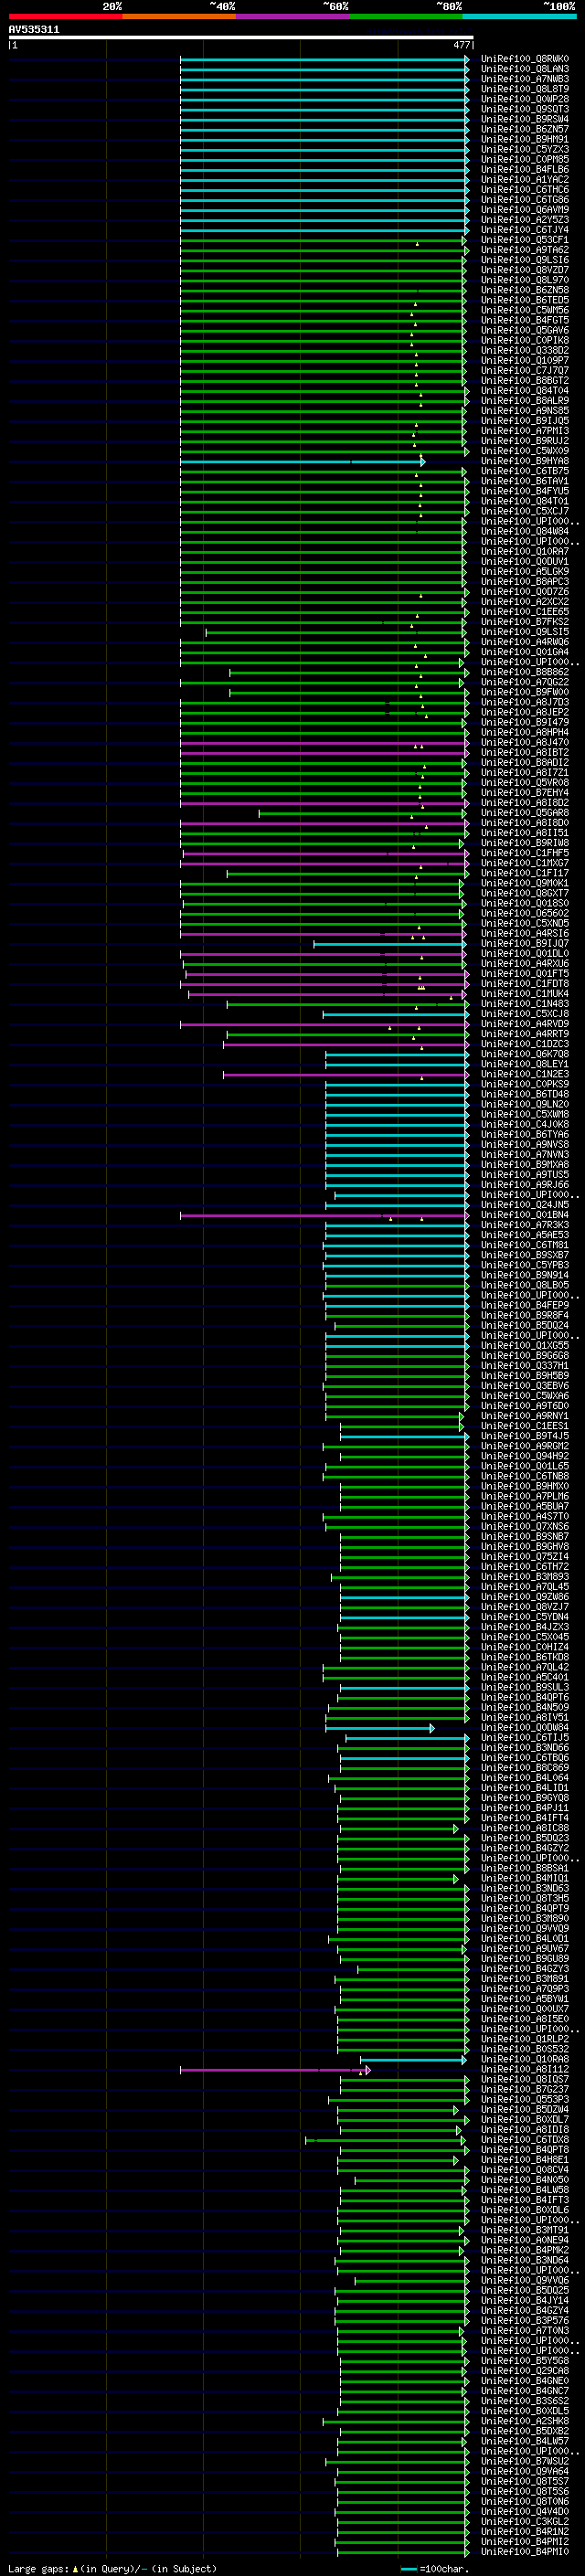
Task: Click hit label UniRef100_A1YAC2
Action: (524, 179)
